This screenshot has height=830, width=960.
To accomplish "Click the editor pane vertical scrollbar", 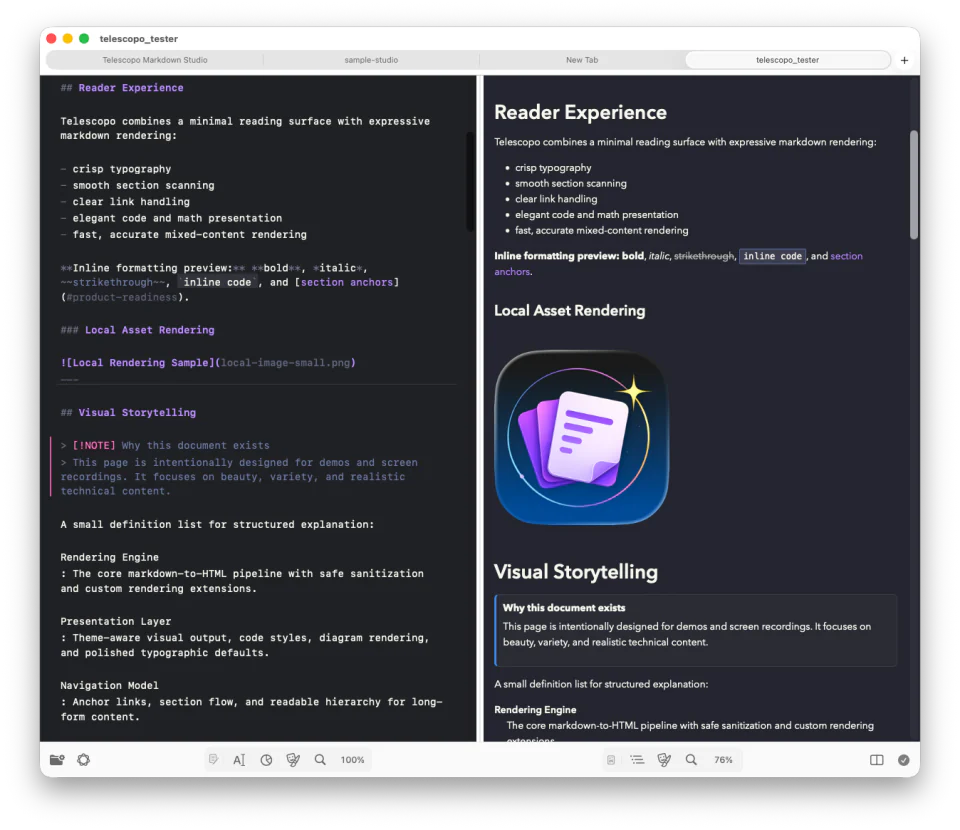I will click(x=470, y=181).
